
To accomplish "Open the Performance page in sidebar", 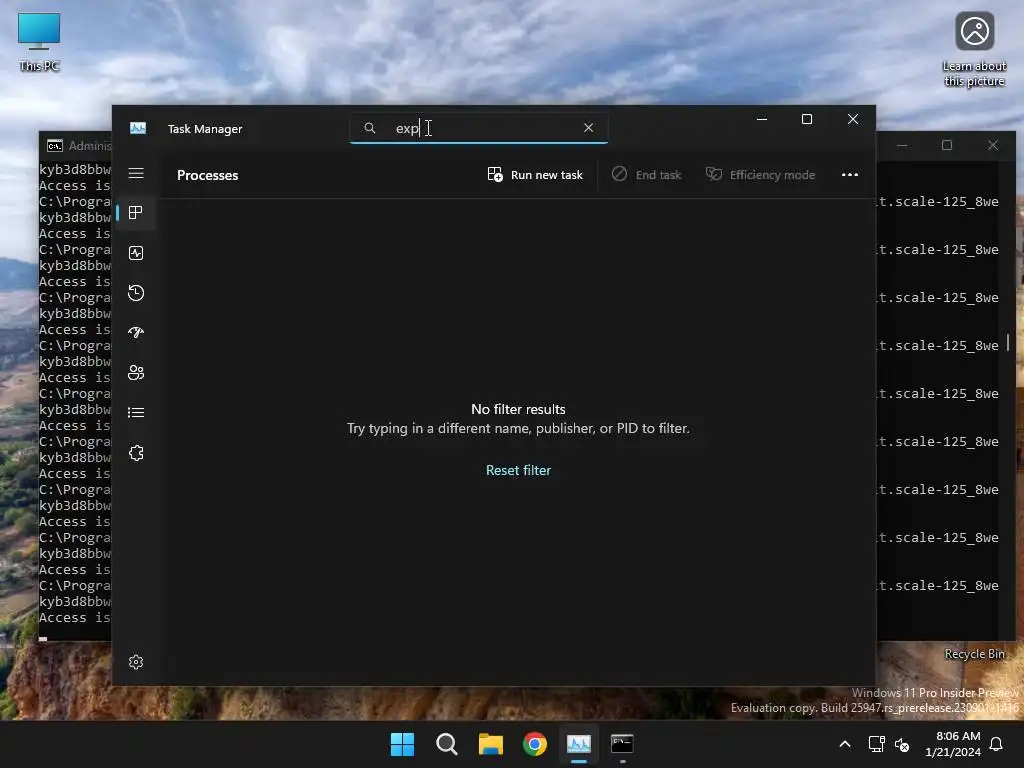I will [x=136, y=253].
